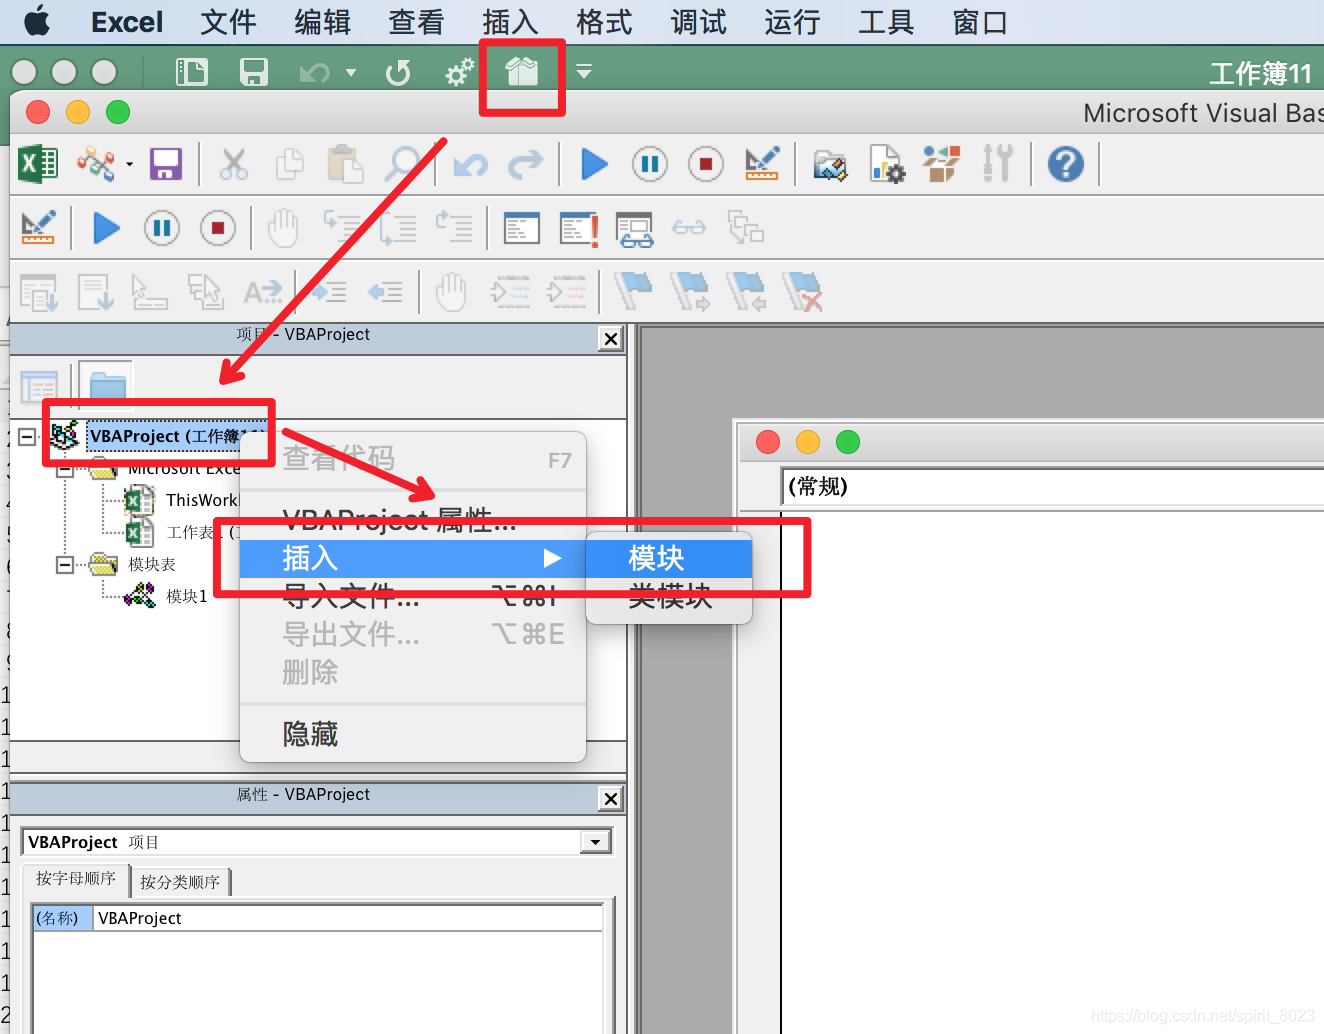The image size is (1324, 1034).
Task: Open the Insert object dropdown arrow
Action: tap(129, 164)
